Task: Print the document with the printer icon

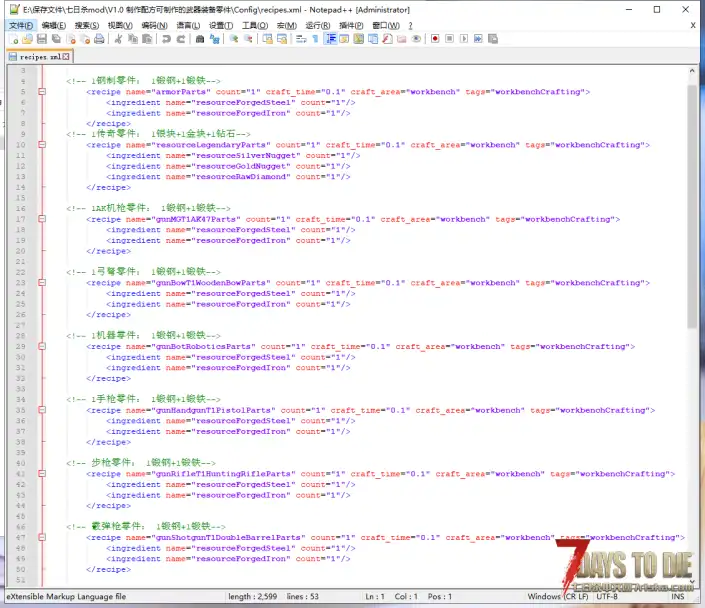Action: coord(99,39)
